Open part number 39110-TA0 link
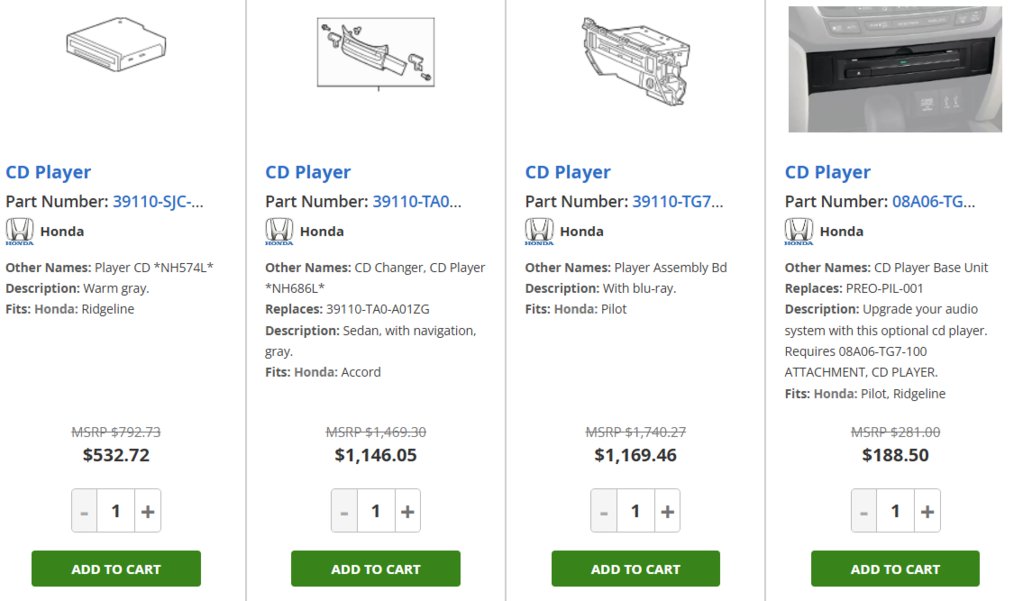 [417, 202]
